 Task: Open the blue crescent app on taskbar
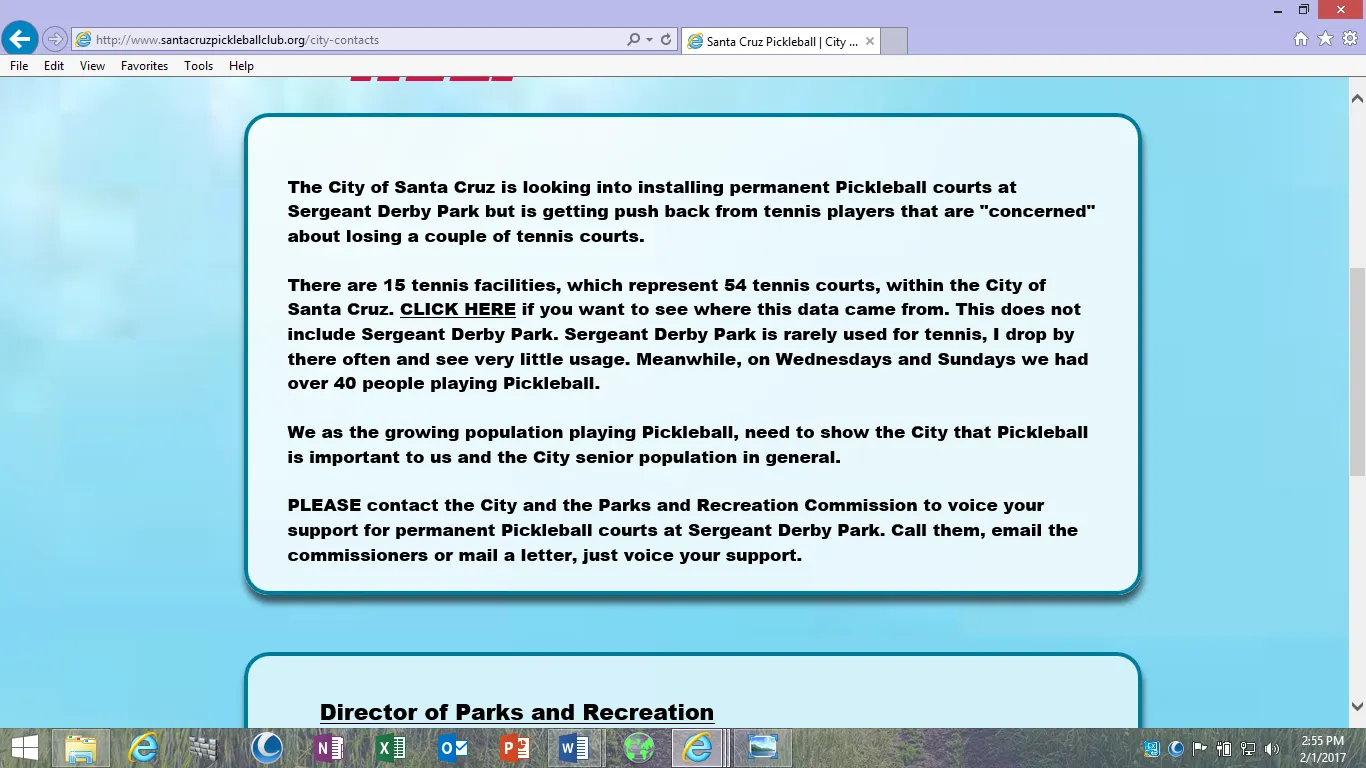[x=266, y=748]
